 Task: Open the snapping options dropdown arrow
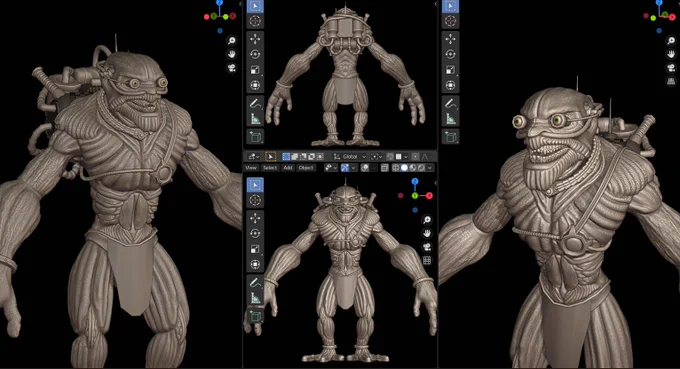tap(406, 157)
